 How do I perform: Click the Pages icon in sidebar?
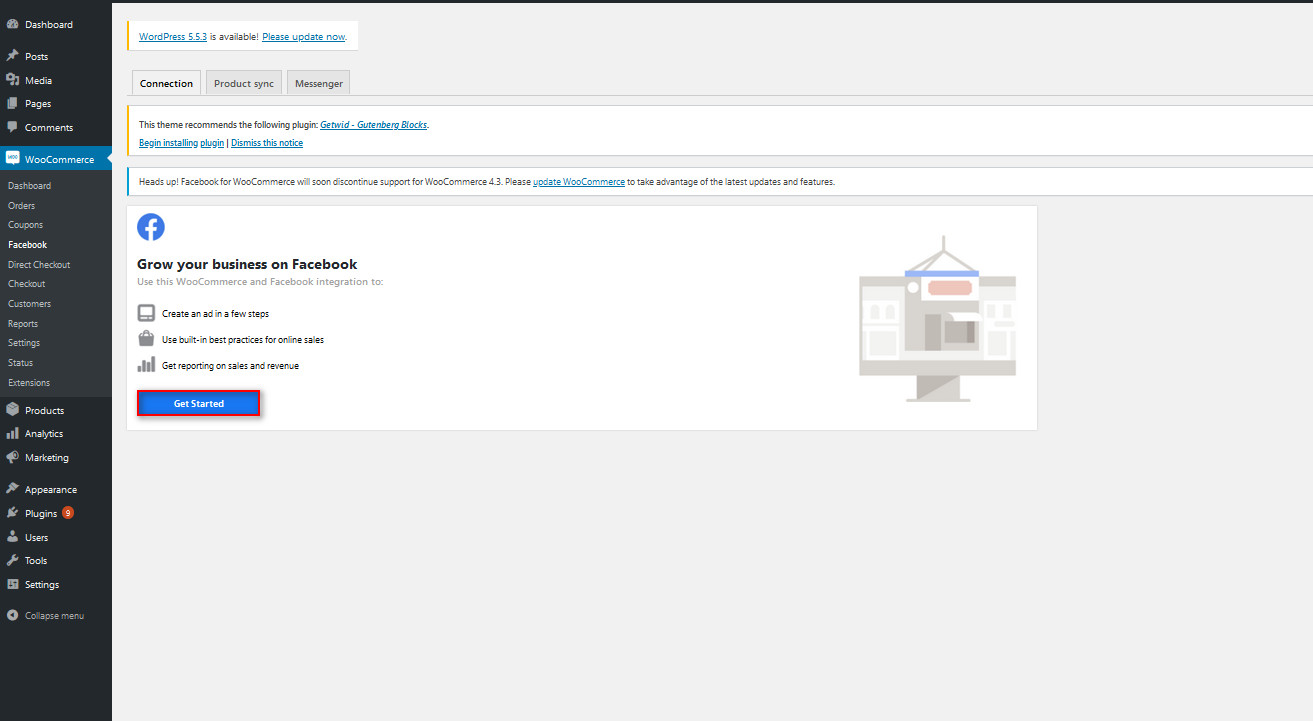tap(12, 103)
